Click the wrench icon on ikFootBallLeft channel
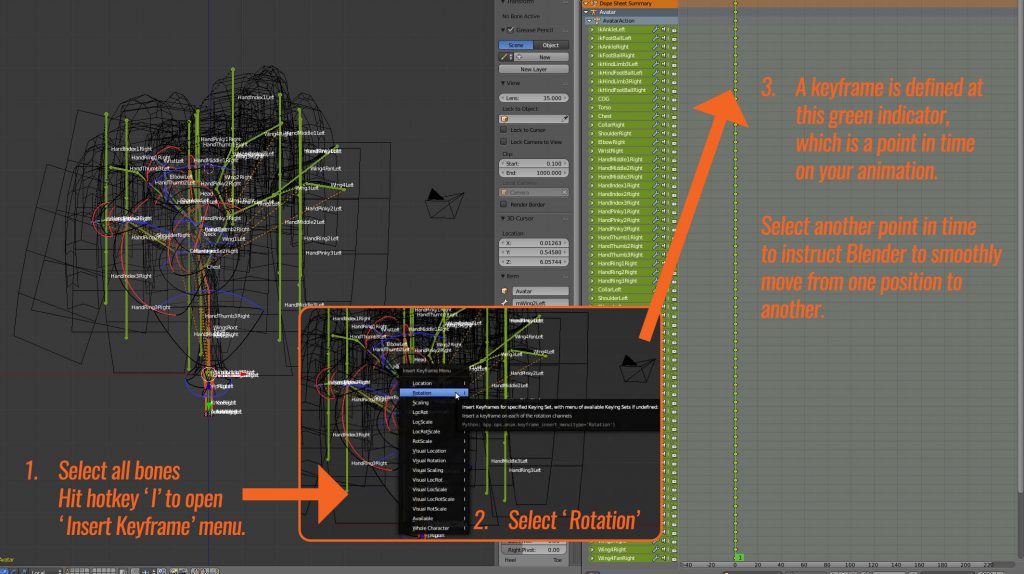 [x=655, y=38]
